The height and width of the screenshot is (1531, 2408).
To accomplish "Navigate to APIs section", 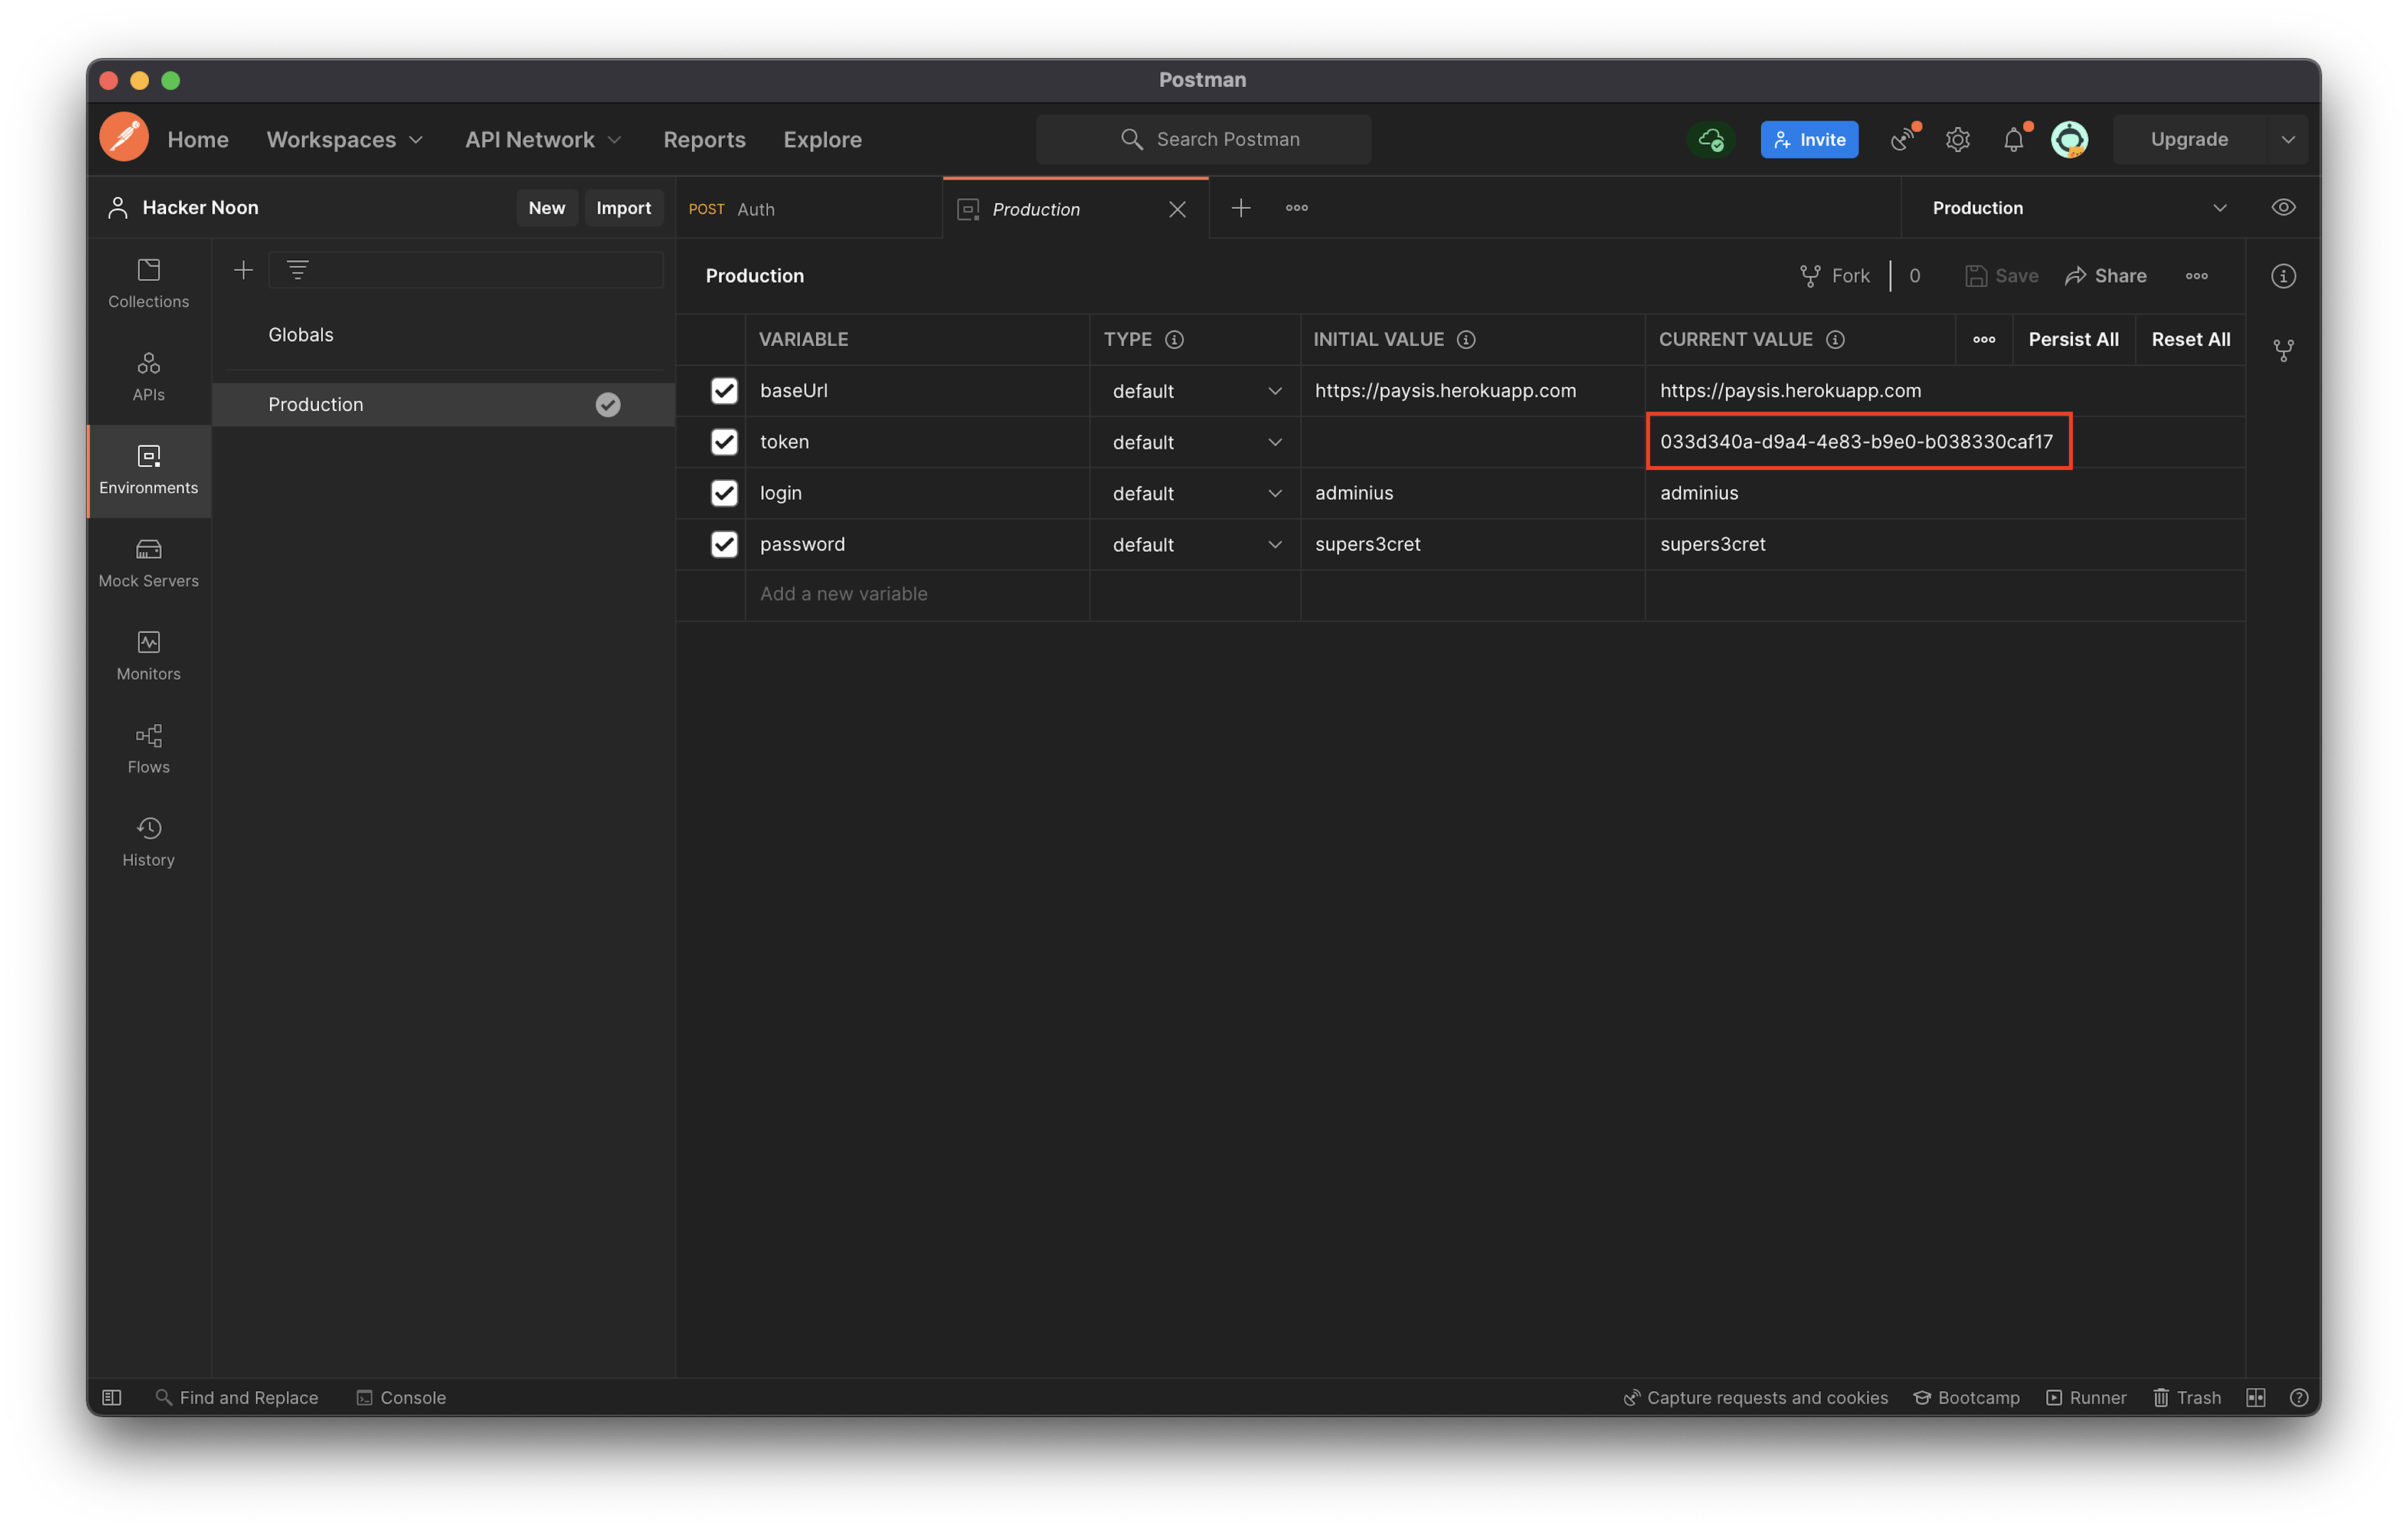I will [147, 376].
